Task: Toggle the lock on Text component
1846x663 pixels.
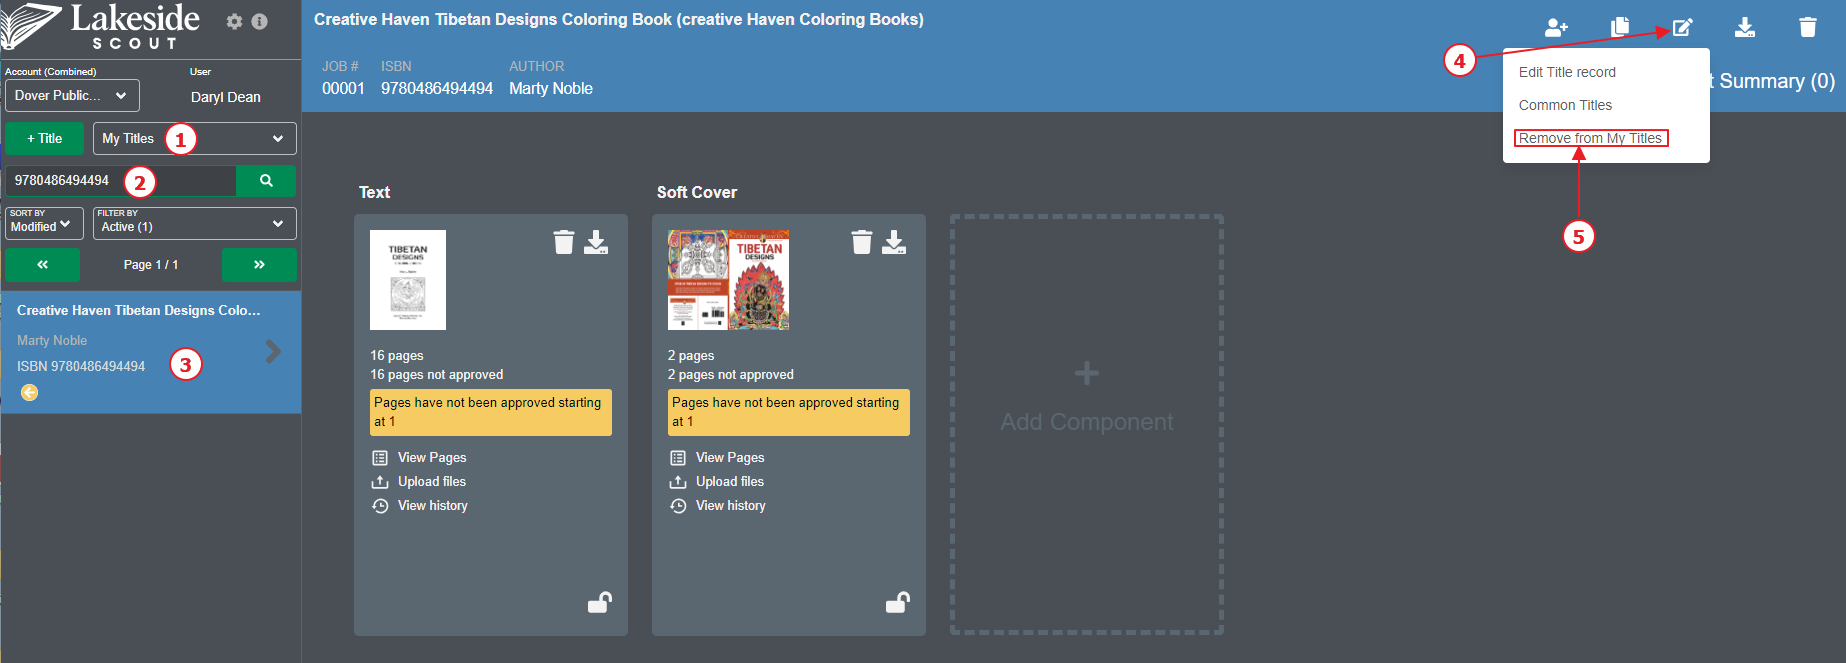Action: (600, 602)
